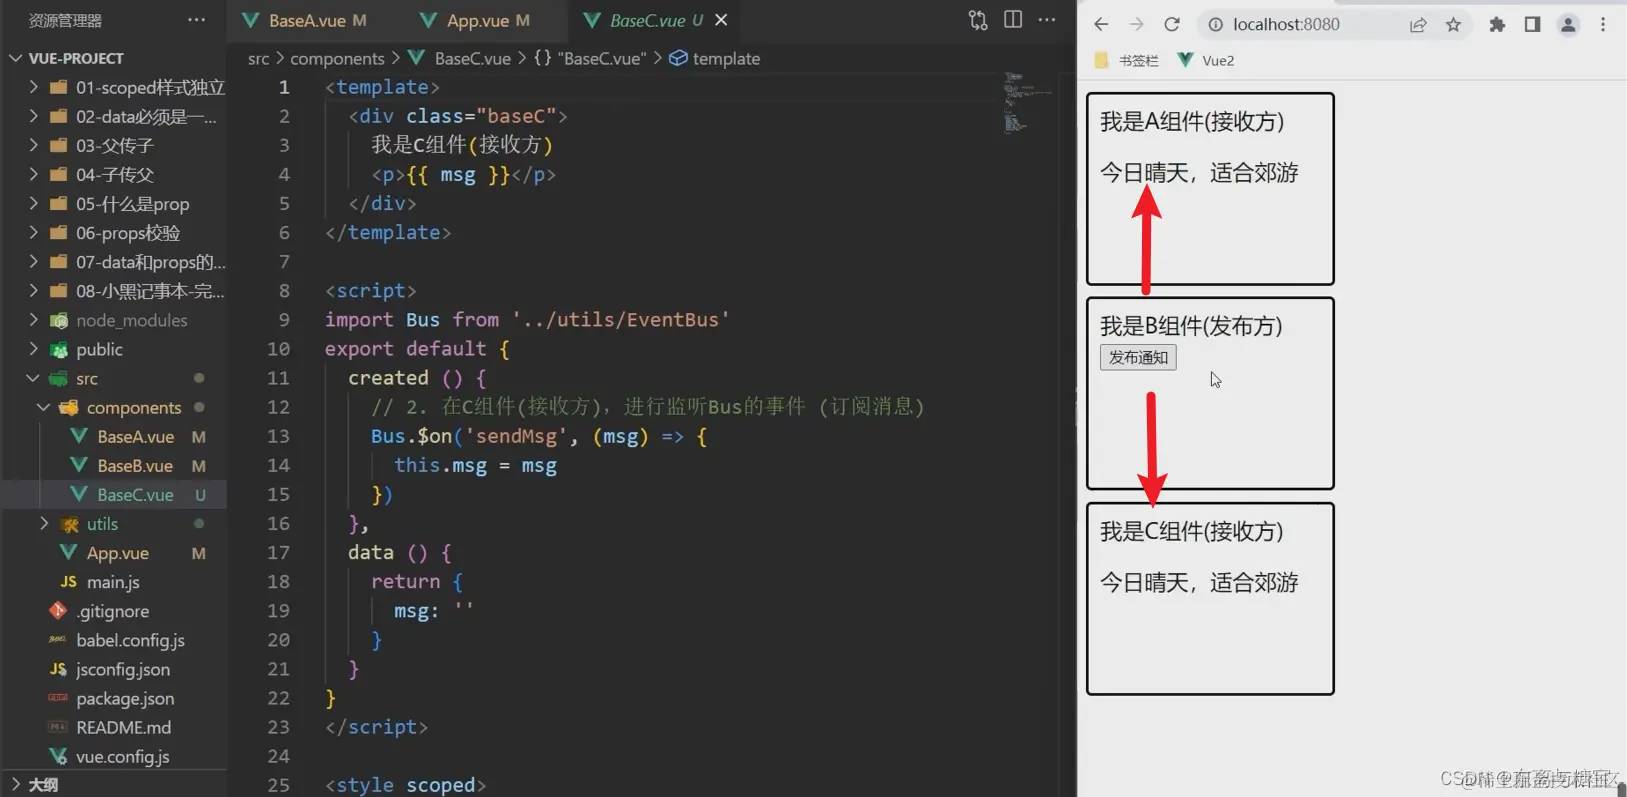Click the '../utils/EventBus' import path

click(x=620, y=320)
